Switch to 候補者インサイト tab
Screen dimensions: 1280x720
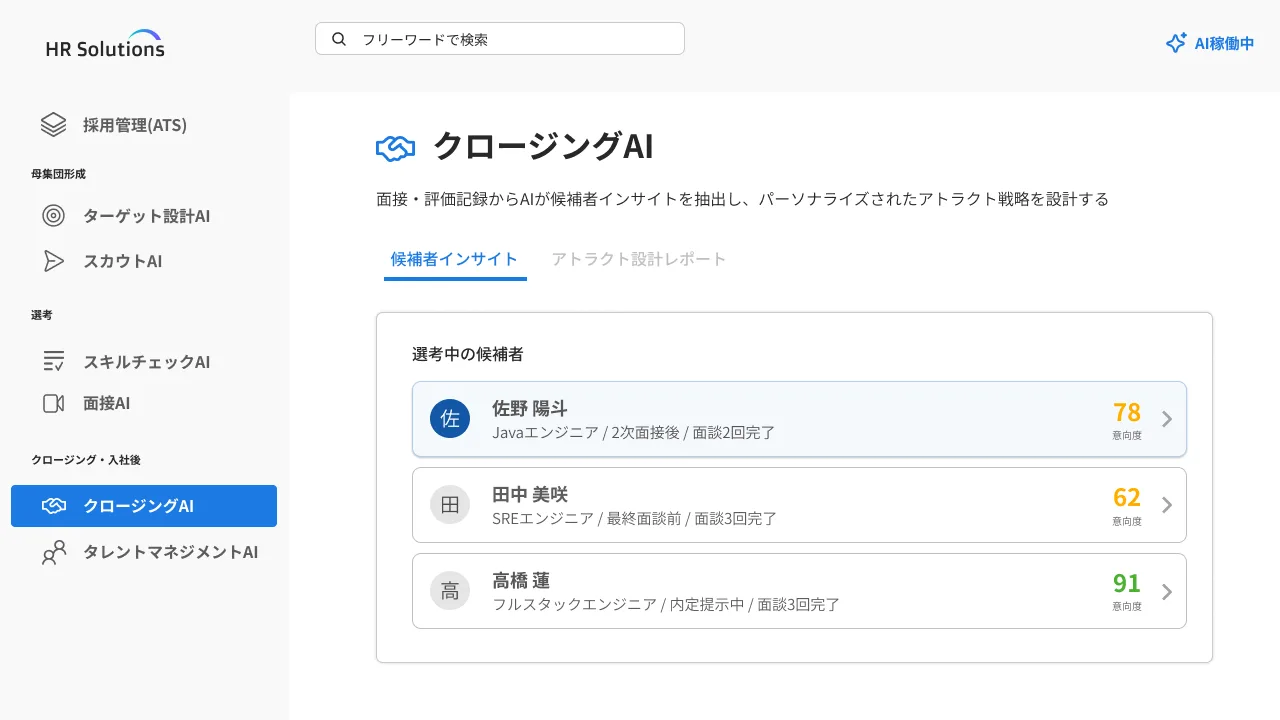click(455, 259)
